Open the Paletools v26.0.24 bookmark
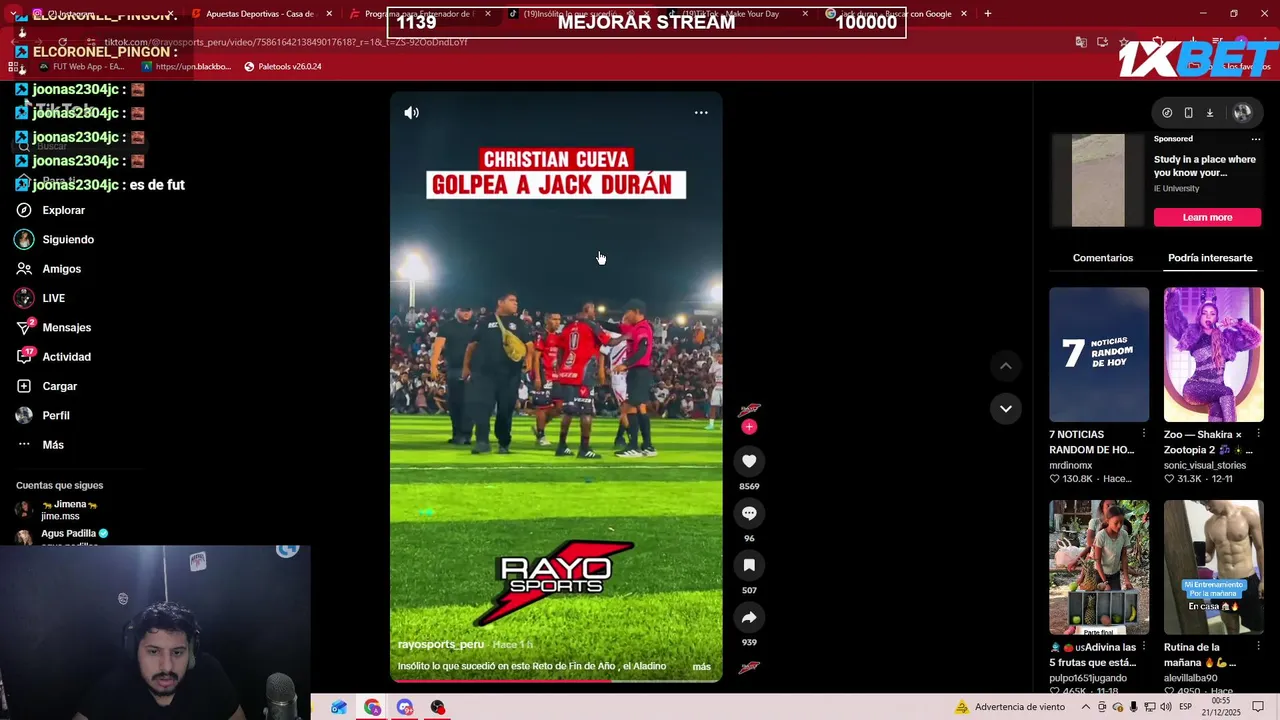1280x720 pixels. [x=283, y=67]
